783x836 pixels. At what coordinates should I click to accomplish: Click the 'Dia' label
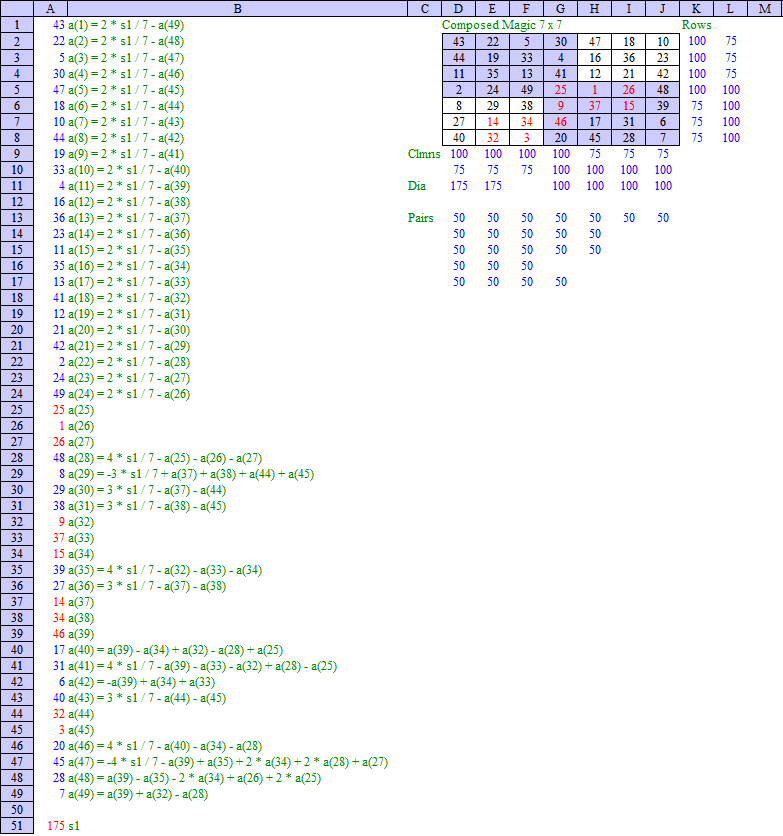pos(417,186)
